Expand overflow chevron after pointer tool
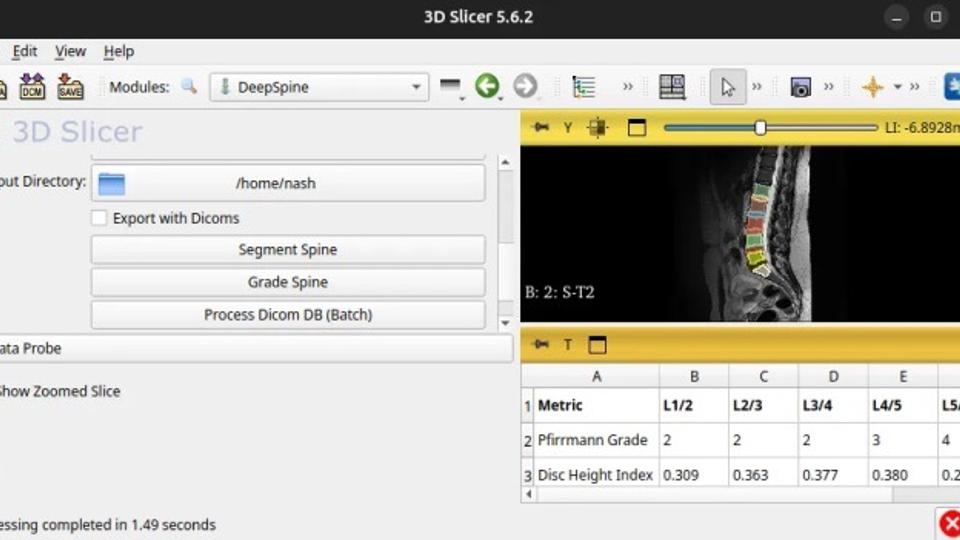 point(757,87)
